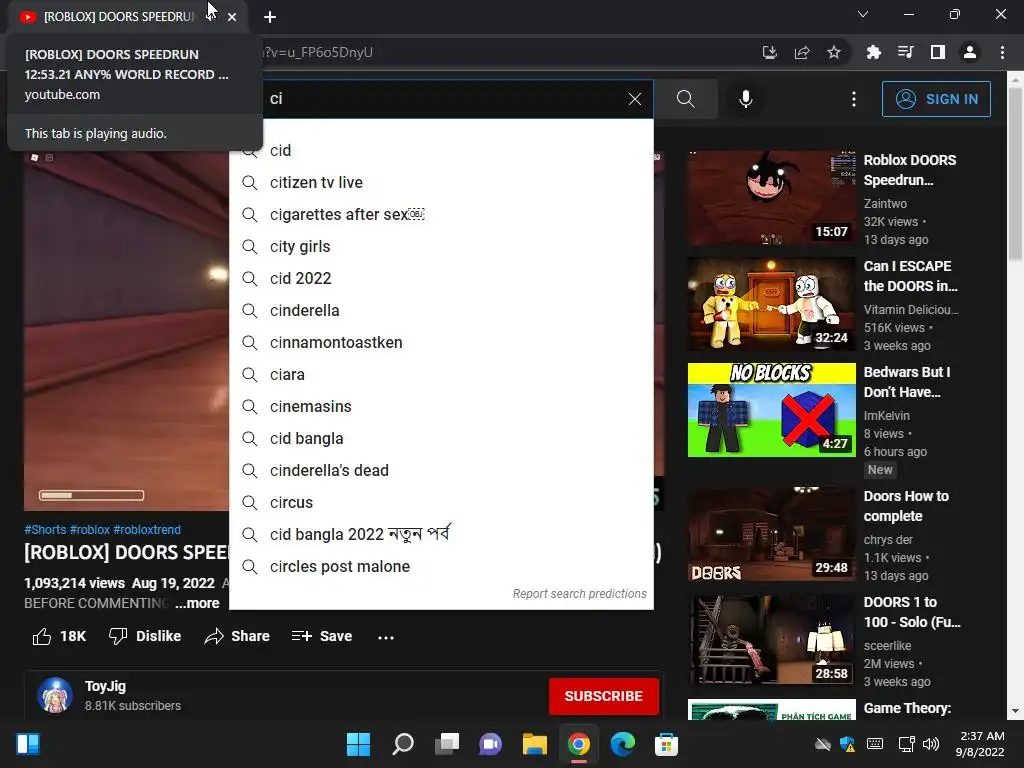Open more video actions ellipsis
1024x768 pixels.
point(386,637)
